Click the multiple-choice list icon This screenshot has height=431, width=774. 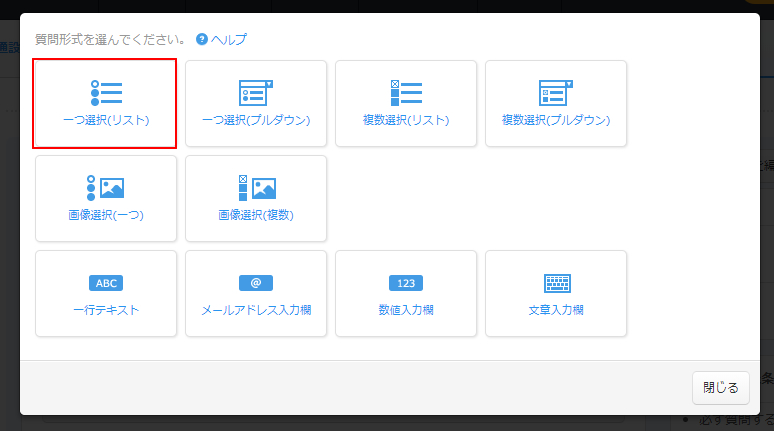[406, 93]
